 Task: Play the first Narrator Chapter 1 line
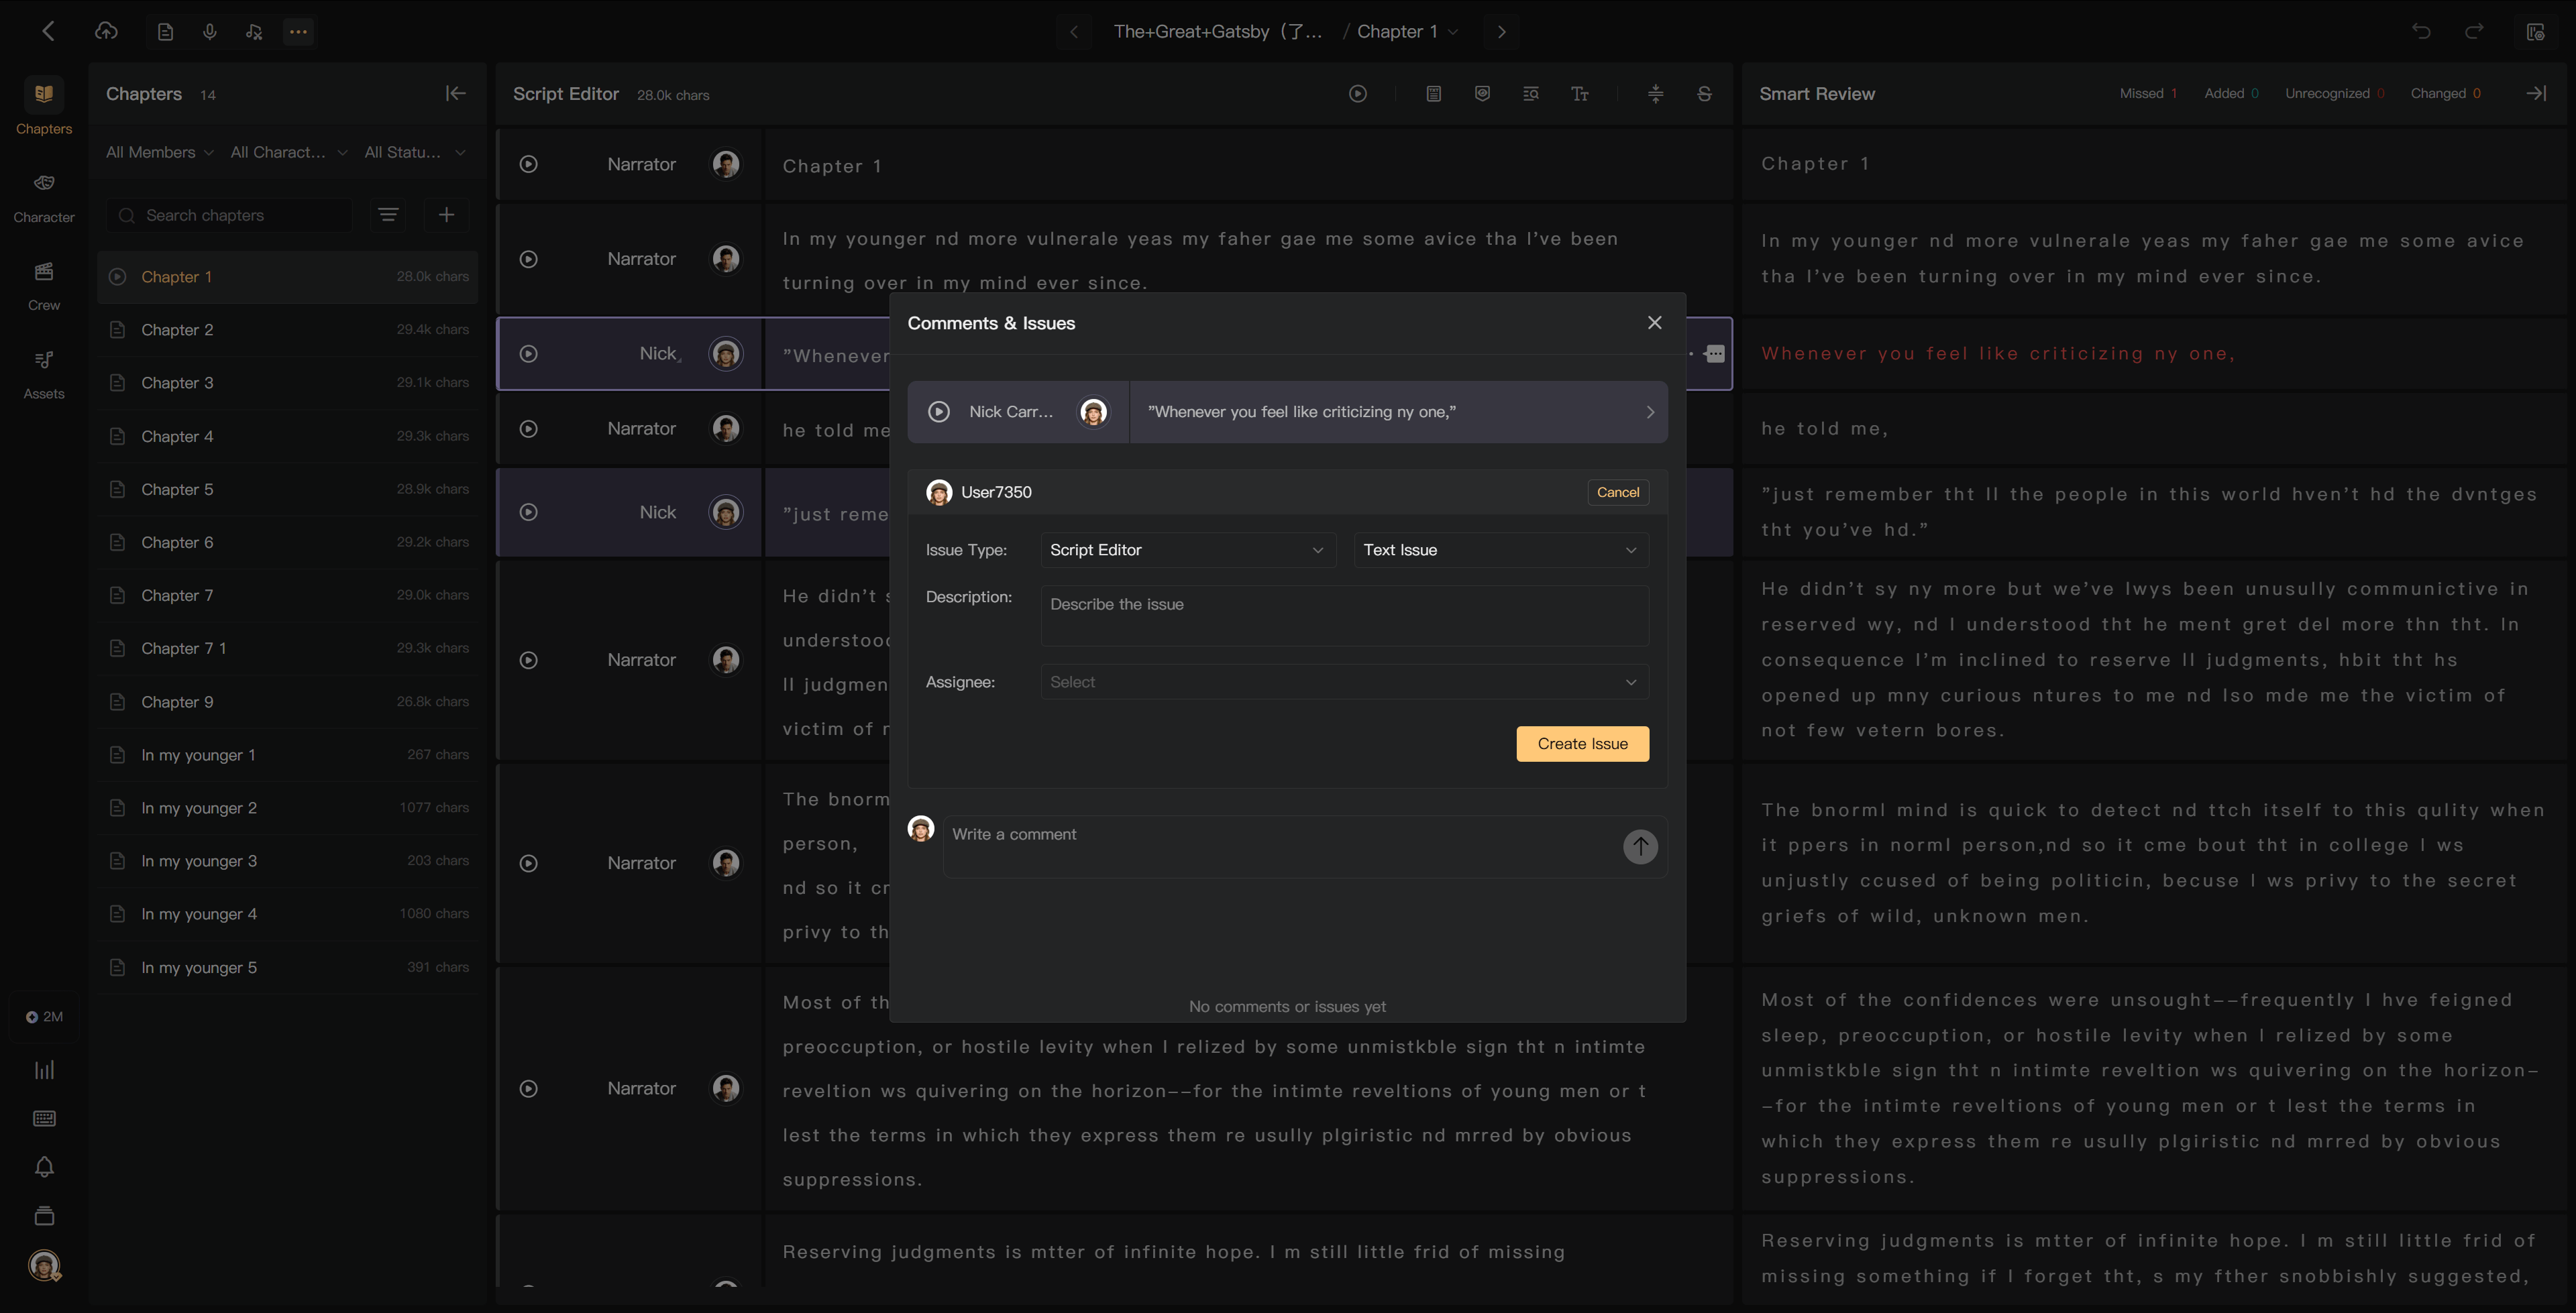528,164
